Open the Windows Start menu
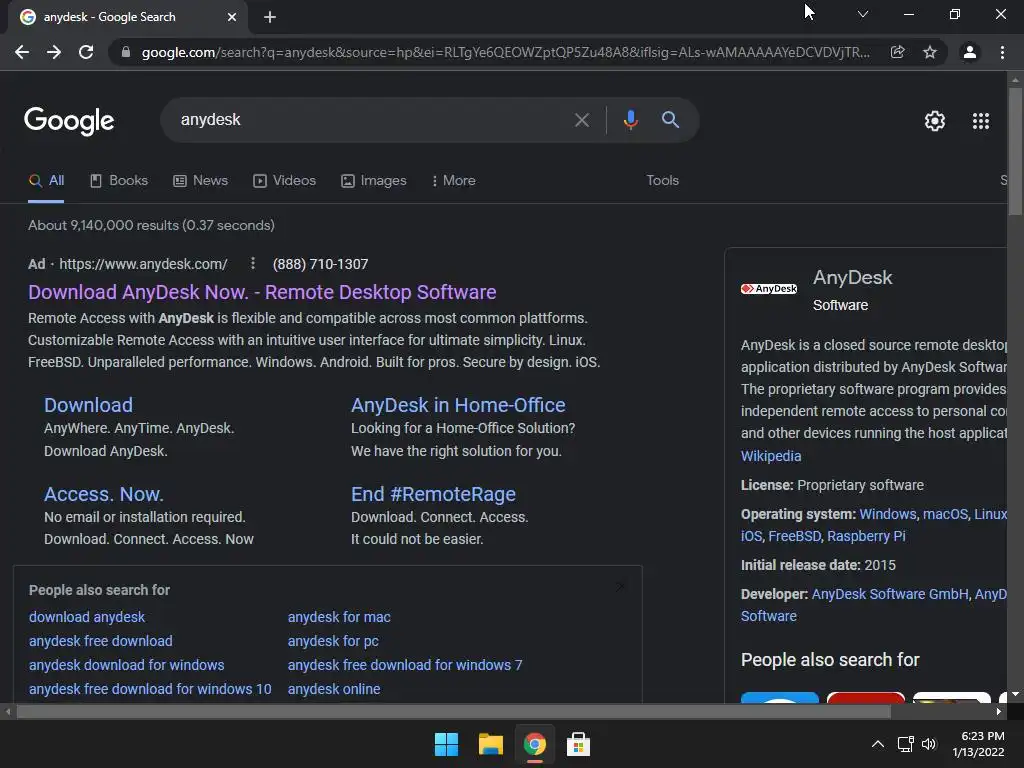The height and width of the screenshot is (768, 1024). click(447, 744)
